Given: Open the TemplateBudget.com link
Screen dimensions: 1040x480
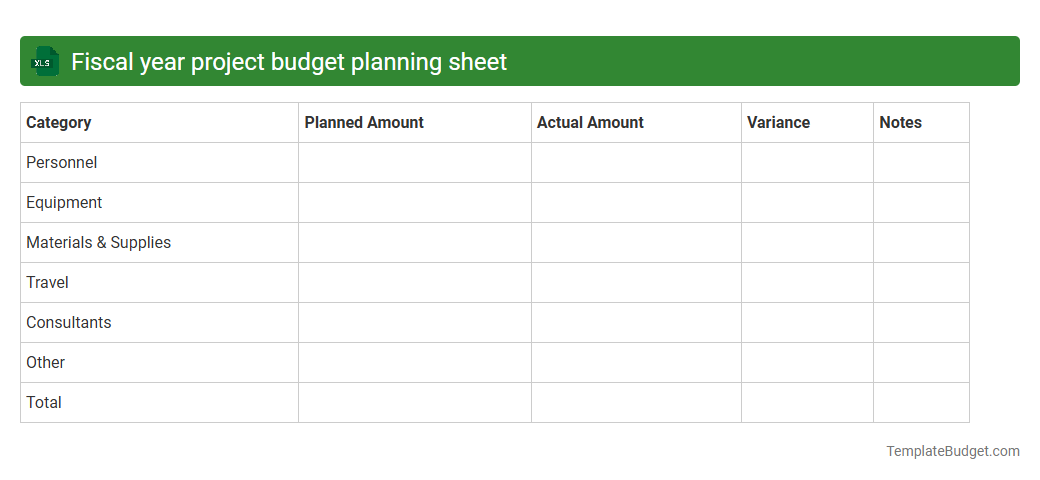Looking at the screenshot, I should point(952,451).
